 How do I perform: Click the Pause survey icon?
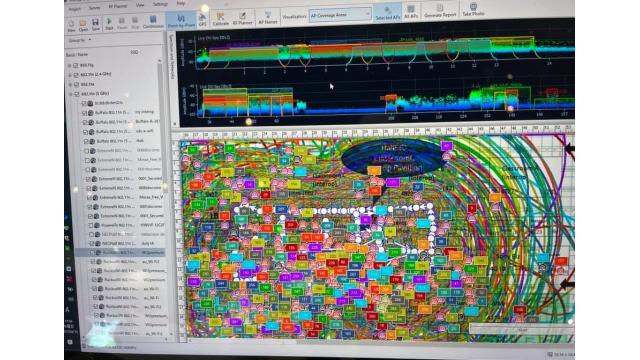tap(122, 23)
